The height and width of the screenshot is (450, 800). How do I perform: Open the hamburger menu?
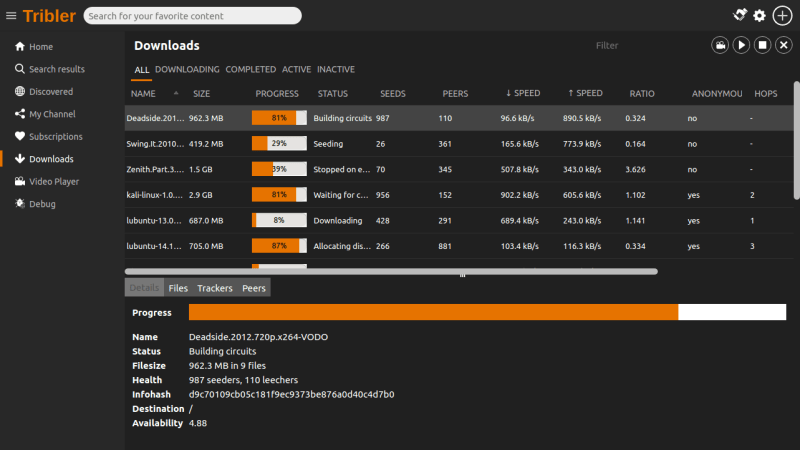click(x=11, y=16)
